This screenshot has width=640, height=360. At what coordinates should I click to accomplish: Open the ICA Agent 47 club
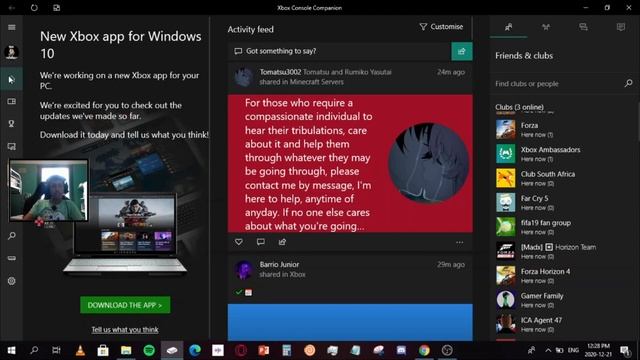[563, 324]
